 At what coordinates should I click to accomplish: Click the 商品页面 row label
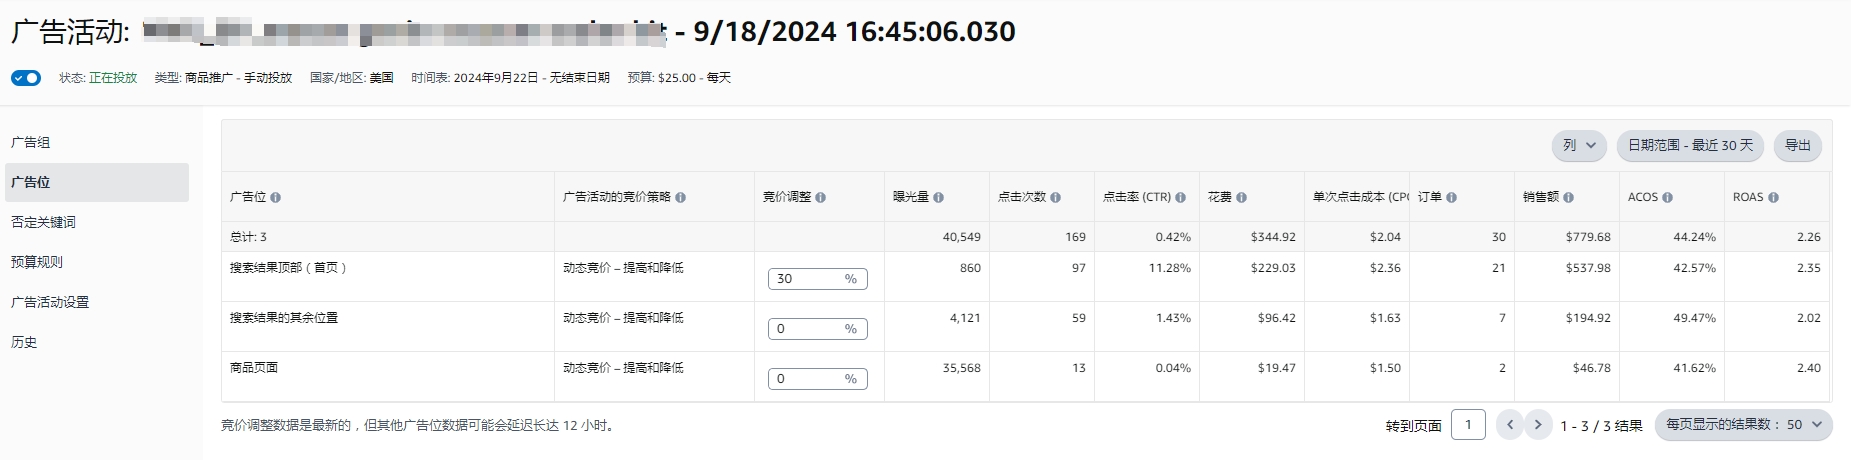click(x=254, y=368)
